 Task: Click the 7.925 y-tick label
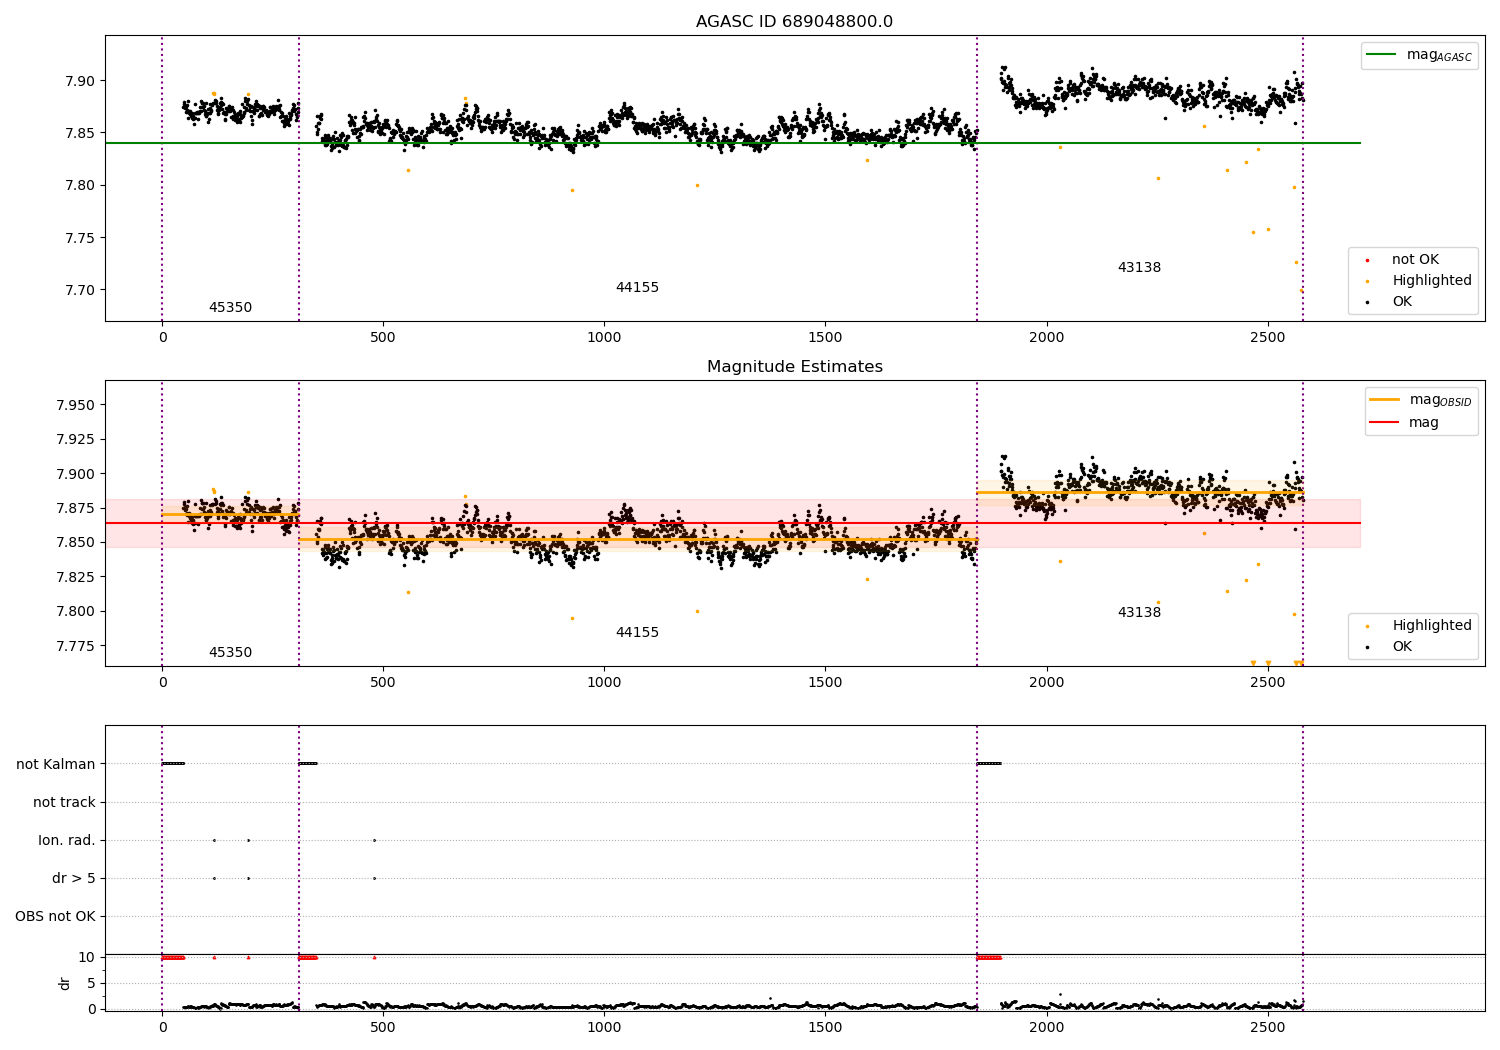coord(76,440)
